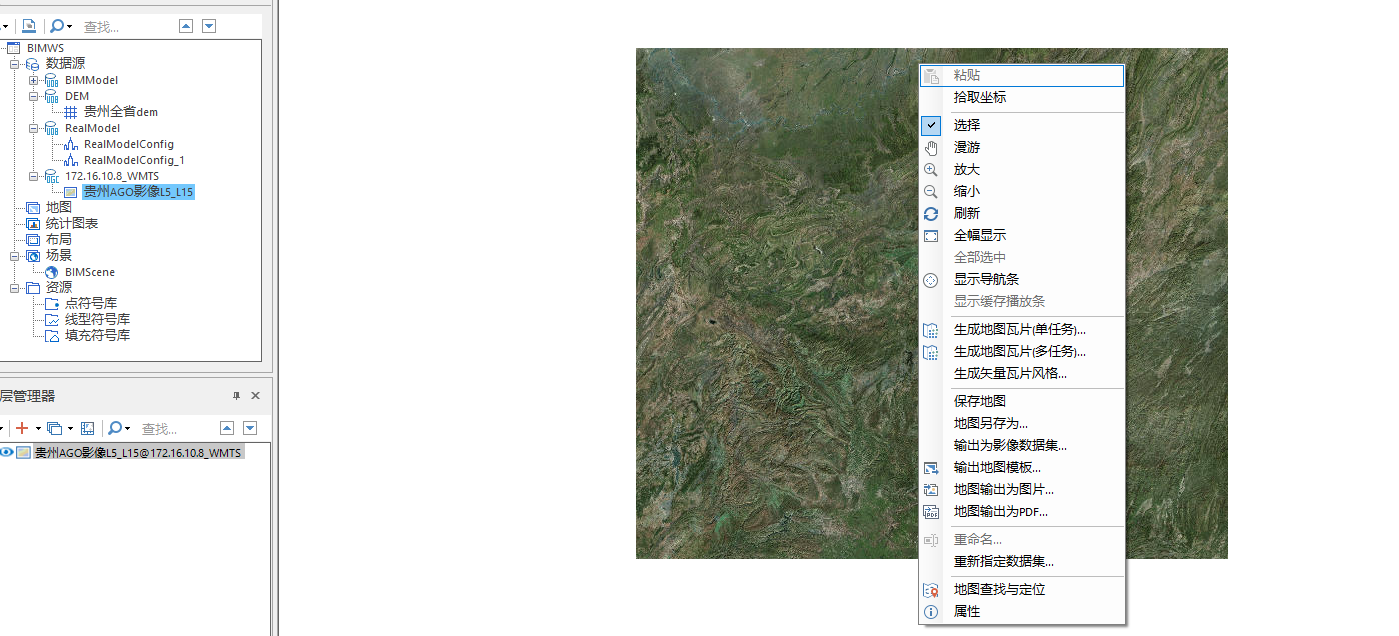Viewport: 1399px width, 636px height.
Task: Click the document icon in workspace toolbar
Action: click(29, 26)
